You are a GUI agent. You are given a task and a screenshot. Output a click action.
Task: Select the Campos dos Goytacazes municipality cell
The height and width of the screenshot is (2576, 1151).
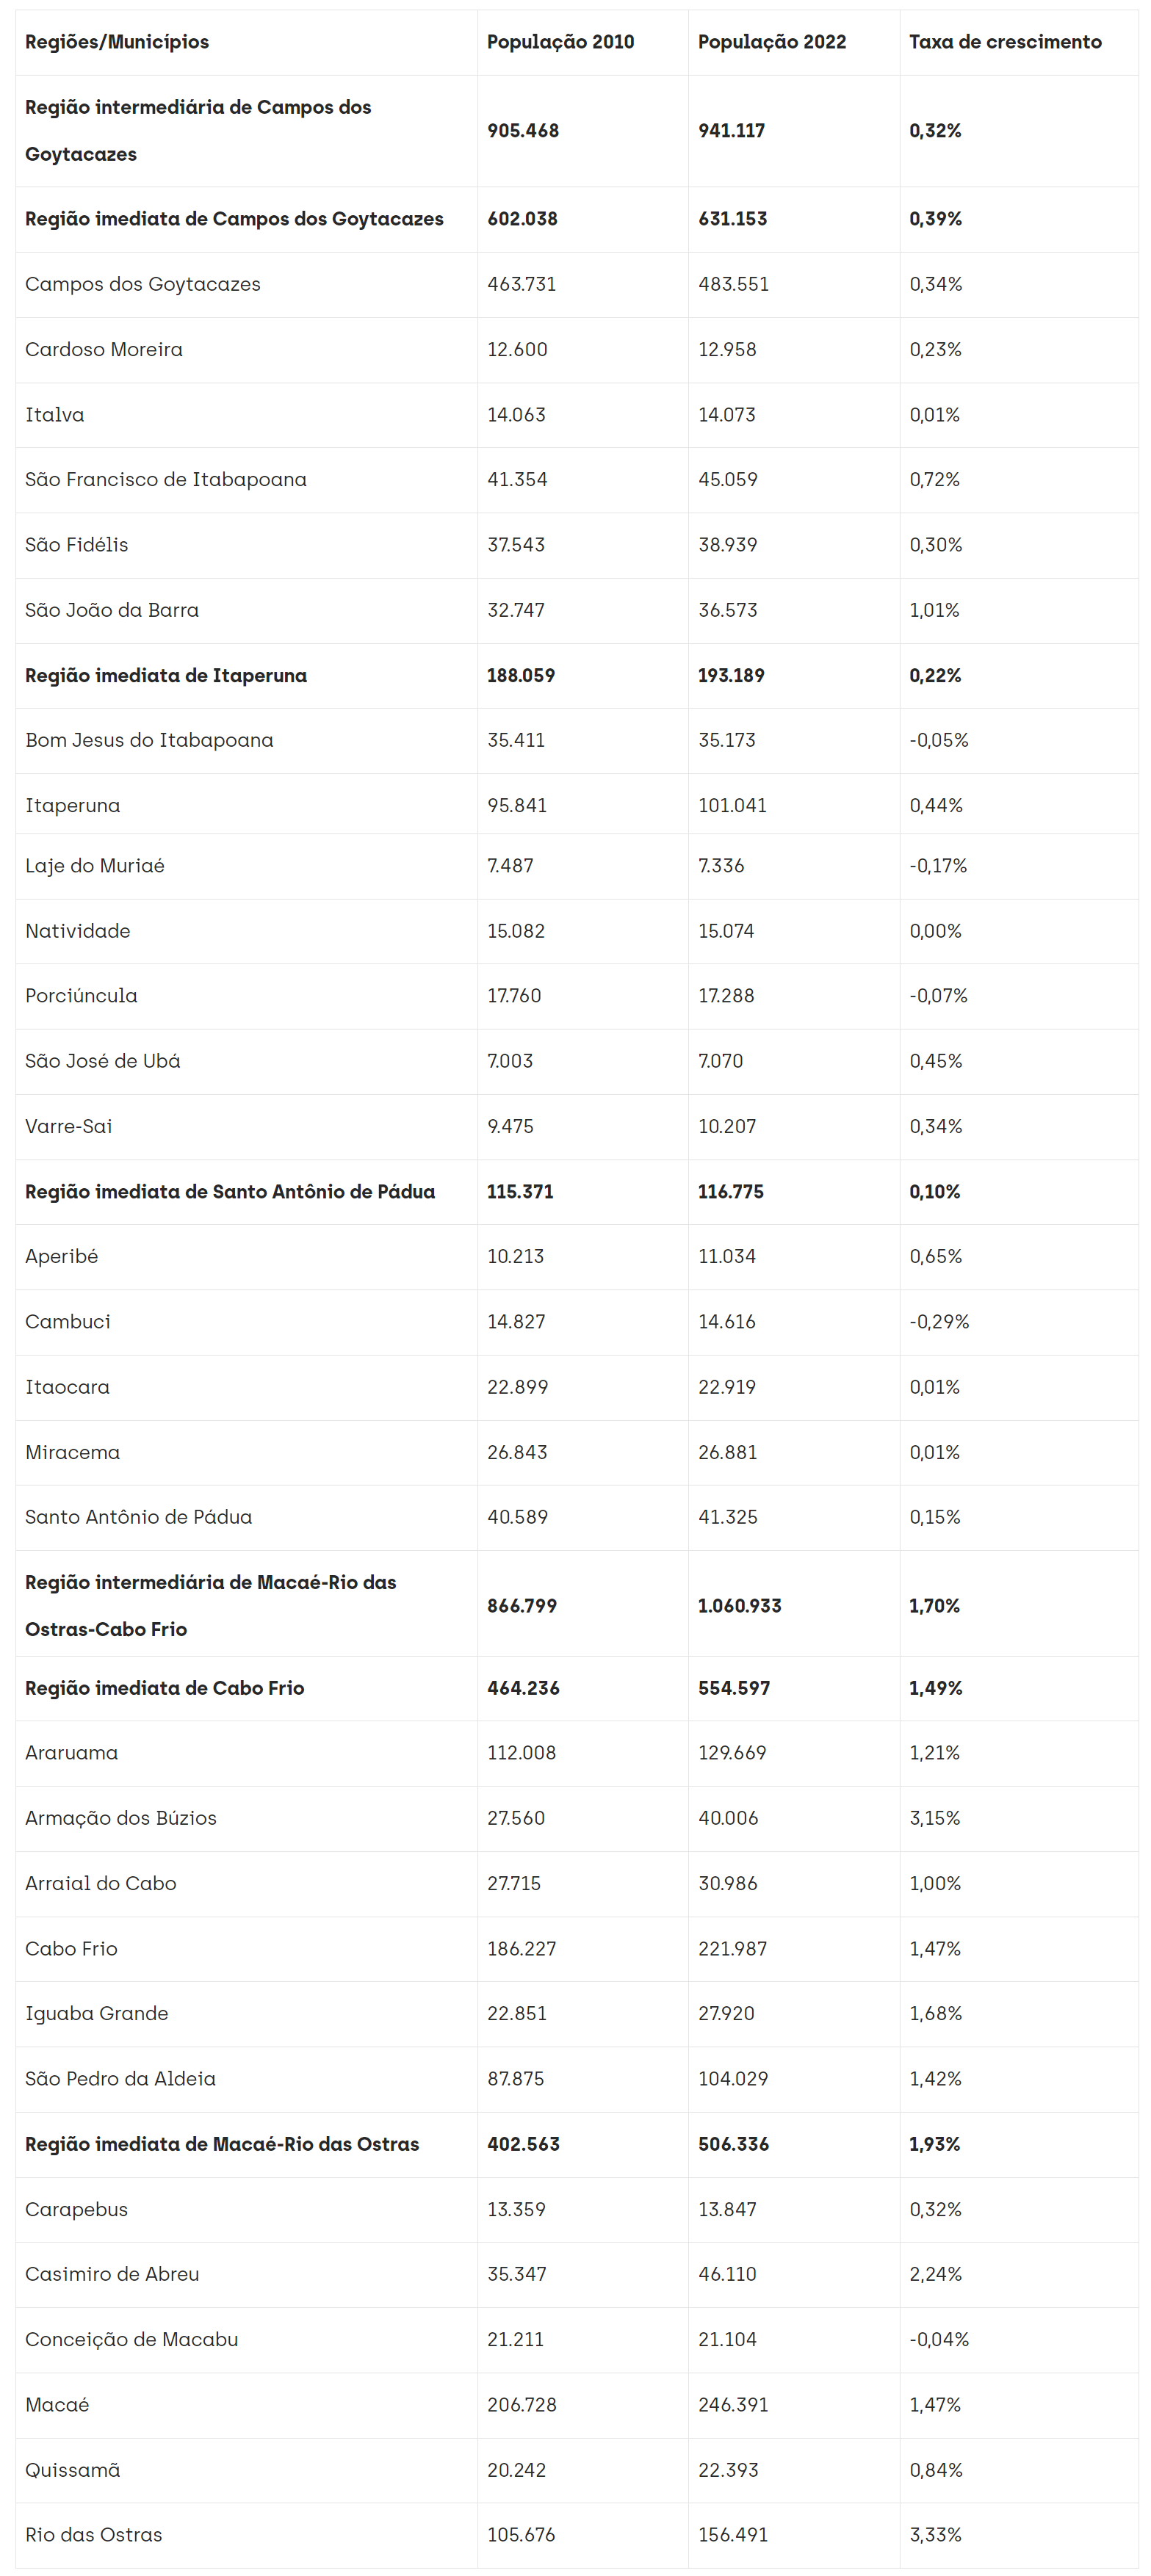click(x=143, y=284)
